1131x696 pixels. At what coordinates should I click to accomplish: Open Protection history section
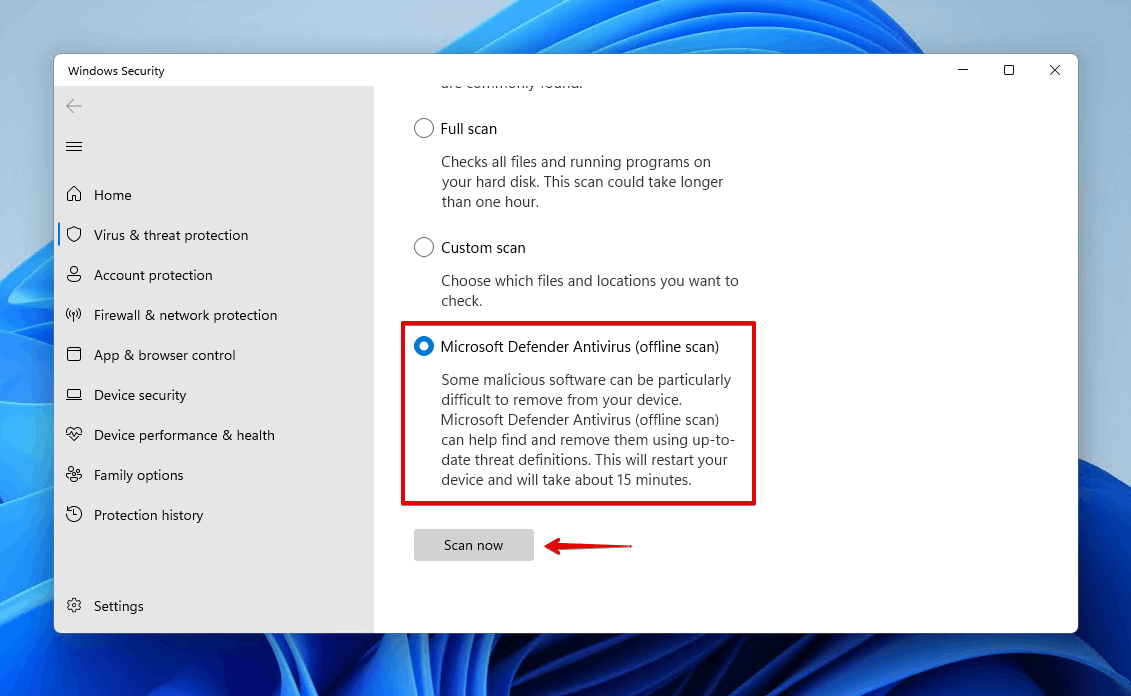point(214,515)
